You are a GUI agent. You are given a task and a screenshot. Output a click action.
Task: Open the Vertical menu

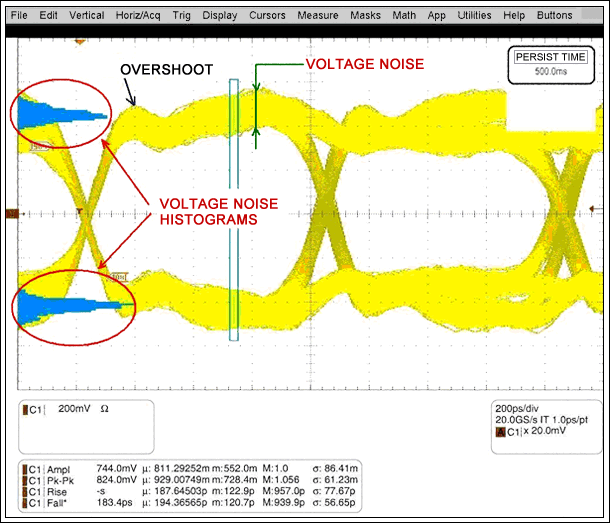[87, 16]
